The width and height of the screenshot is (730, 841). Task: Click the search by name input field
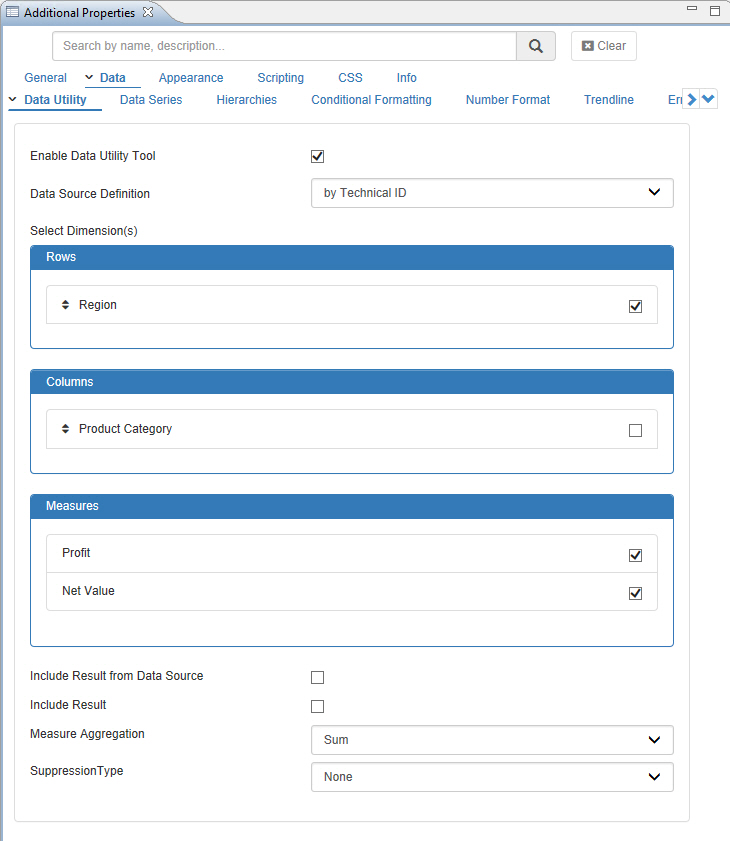point(284,46)
